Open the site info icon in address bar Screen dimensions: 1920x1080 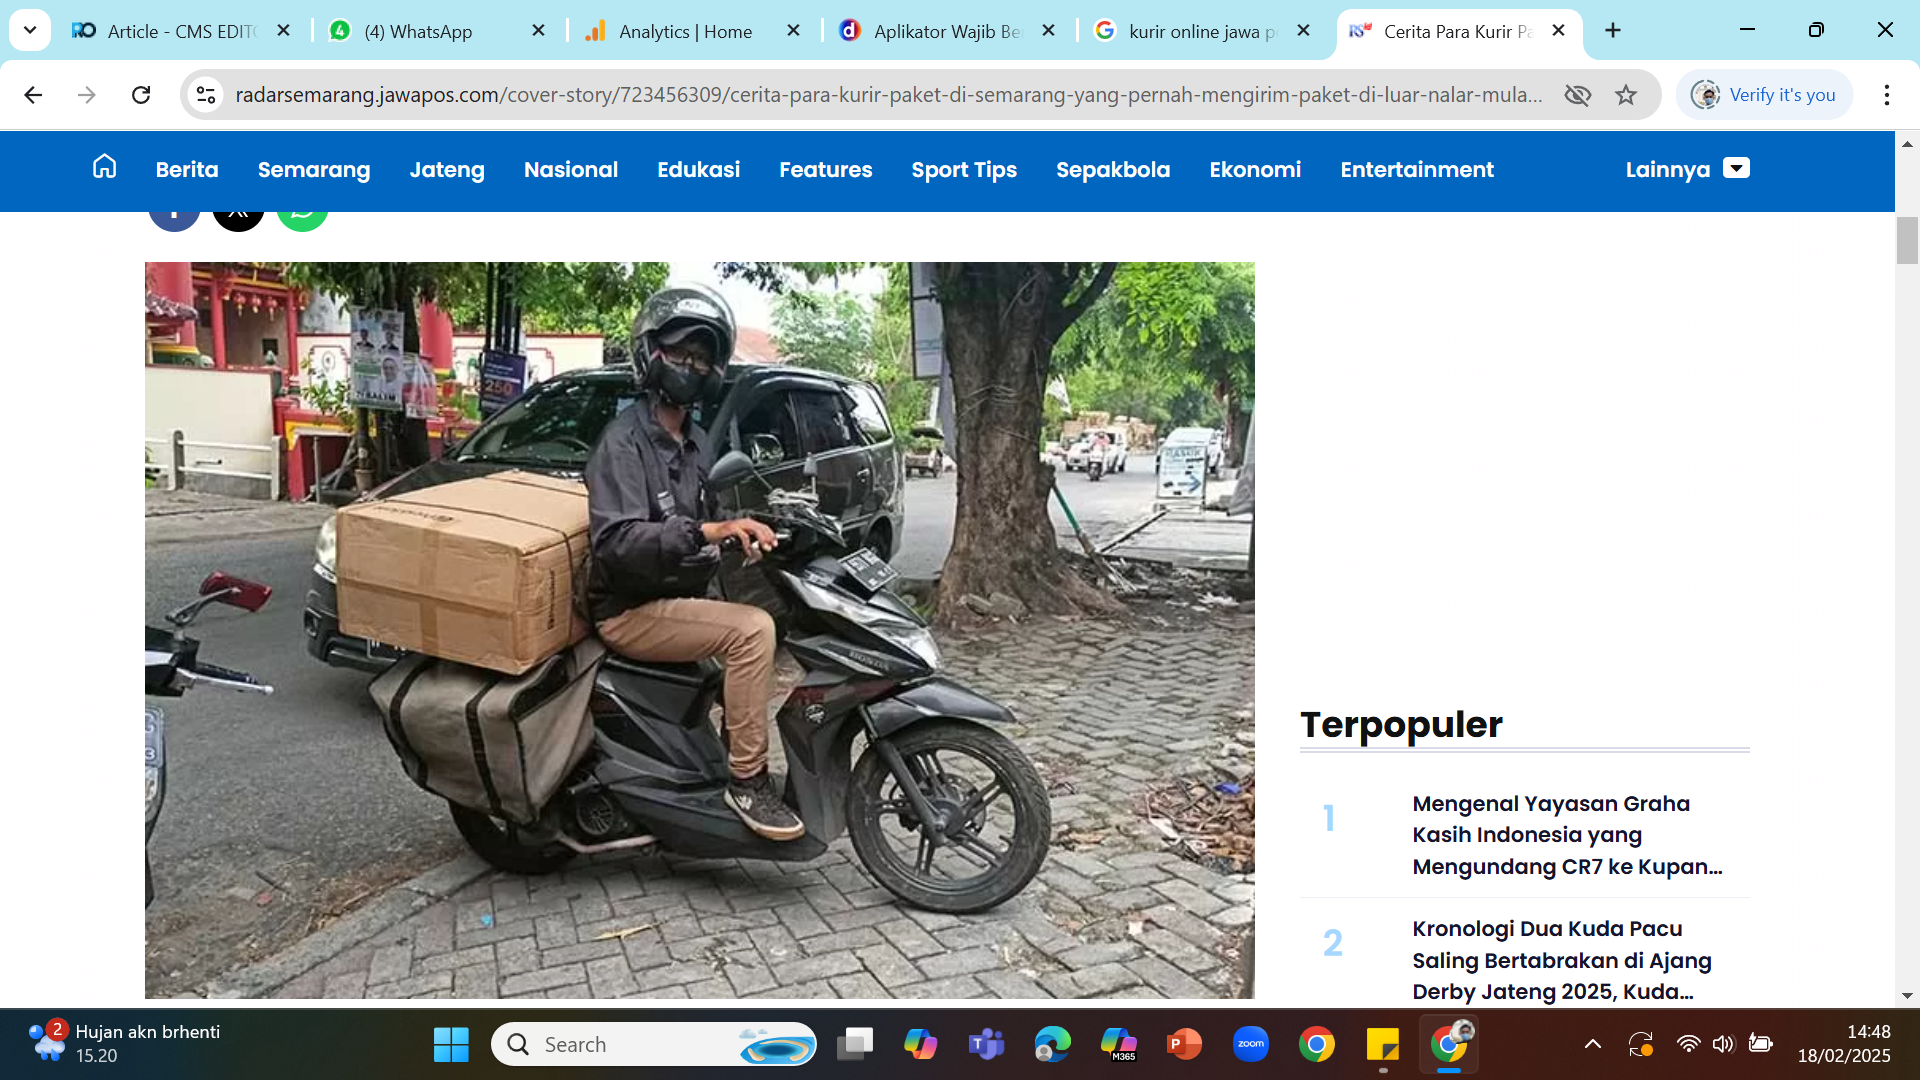[206, 94]
